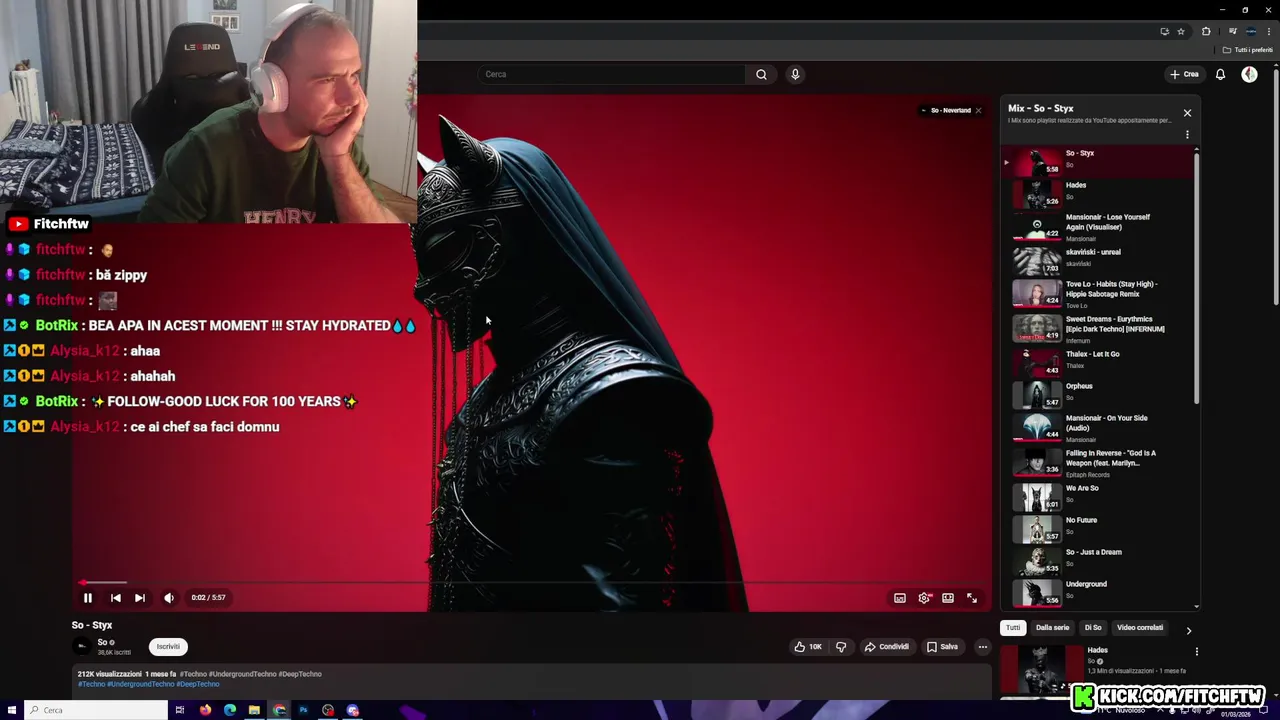
Task: Select the Video correlati filter chip
Action: click(1140, 628)
